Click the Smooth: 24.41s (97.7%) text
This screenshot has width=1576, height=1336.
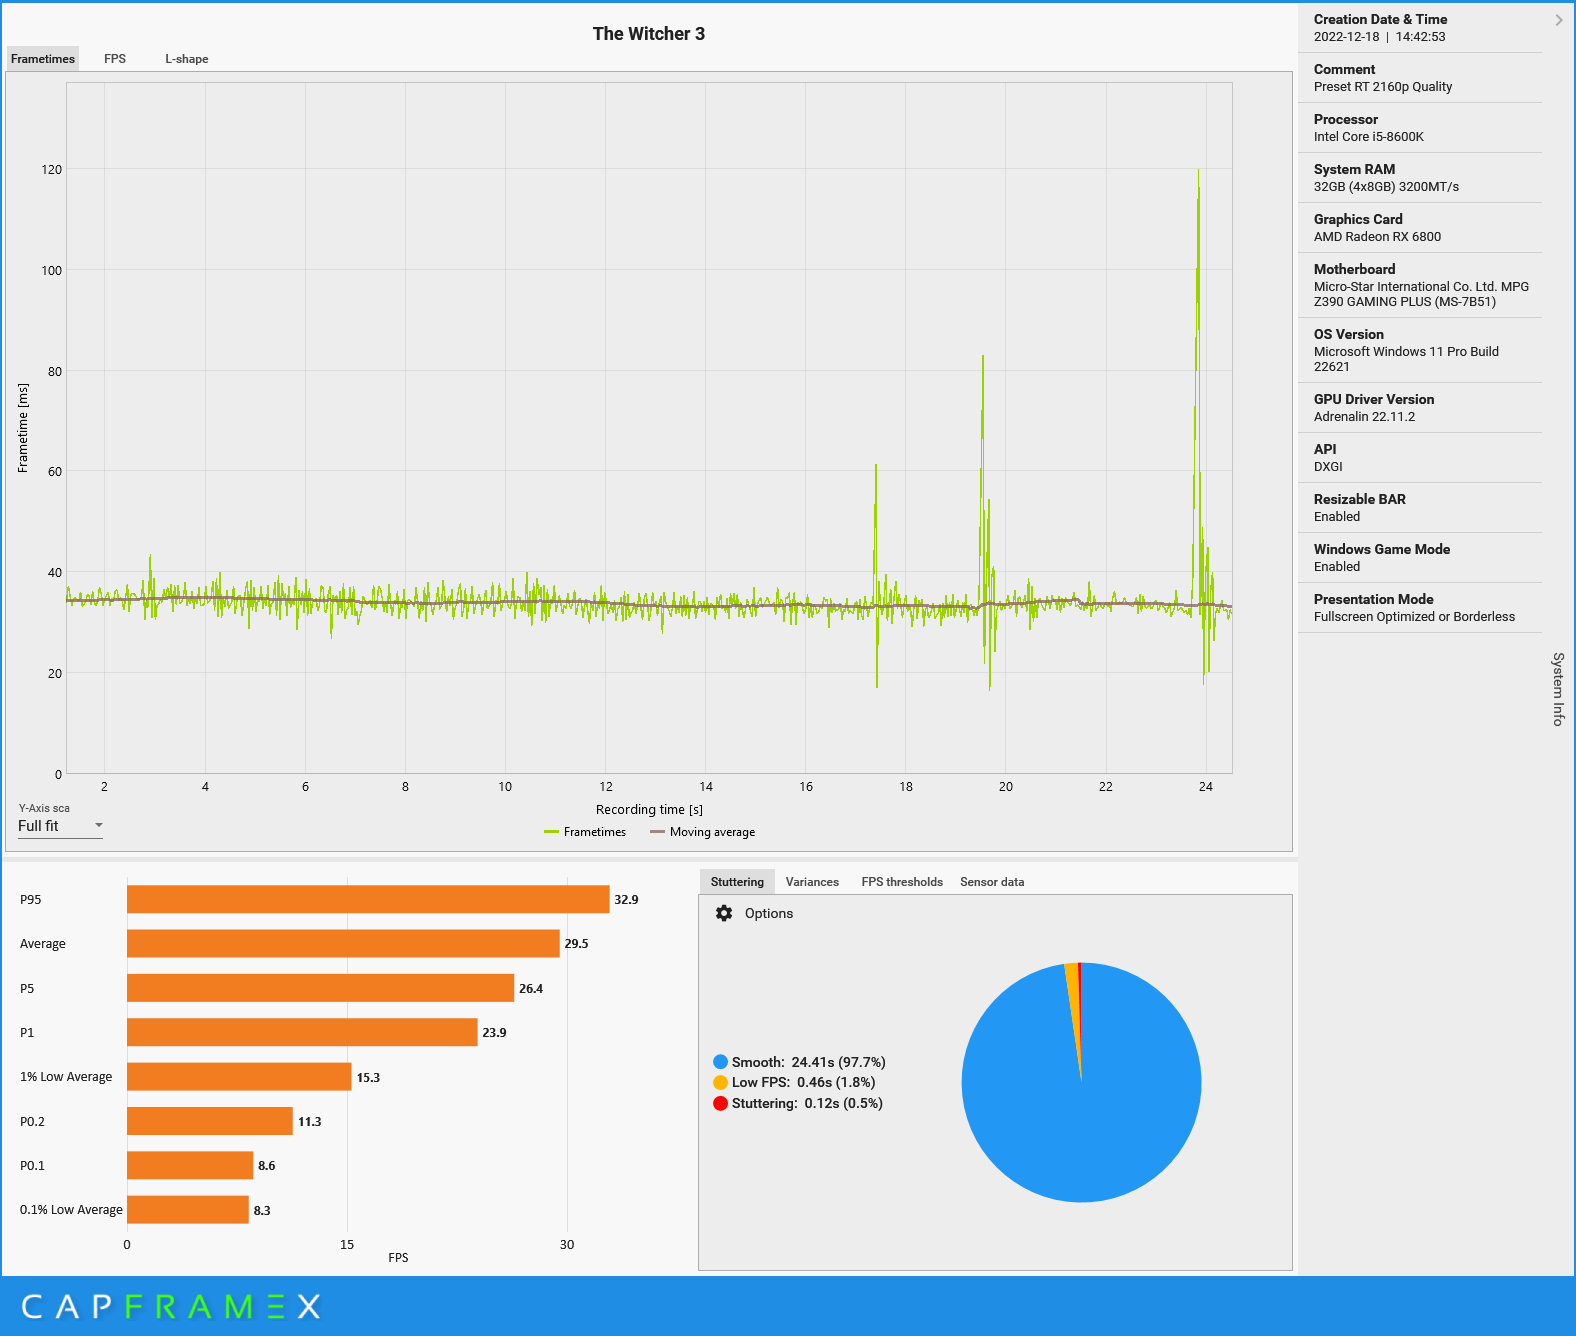[808, 1062]
